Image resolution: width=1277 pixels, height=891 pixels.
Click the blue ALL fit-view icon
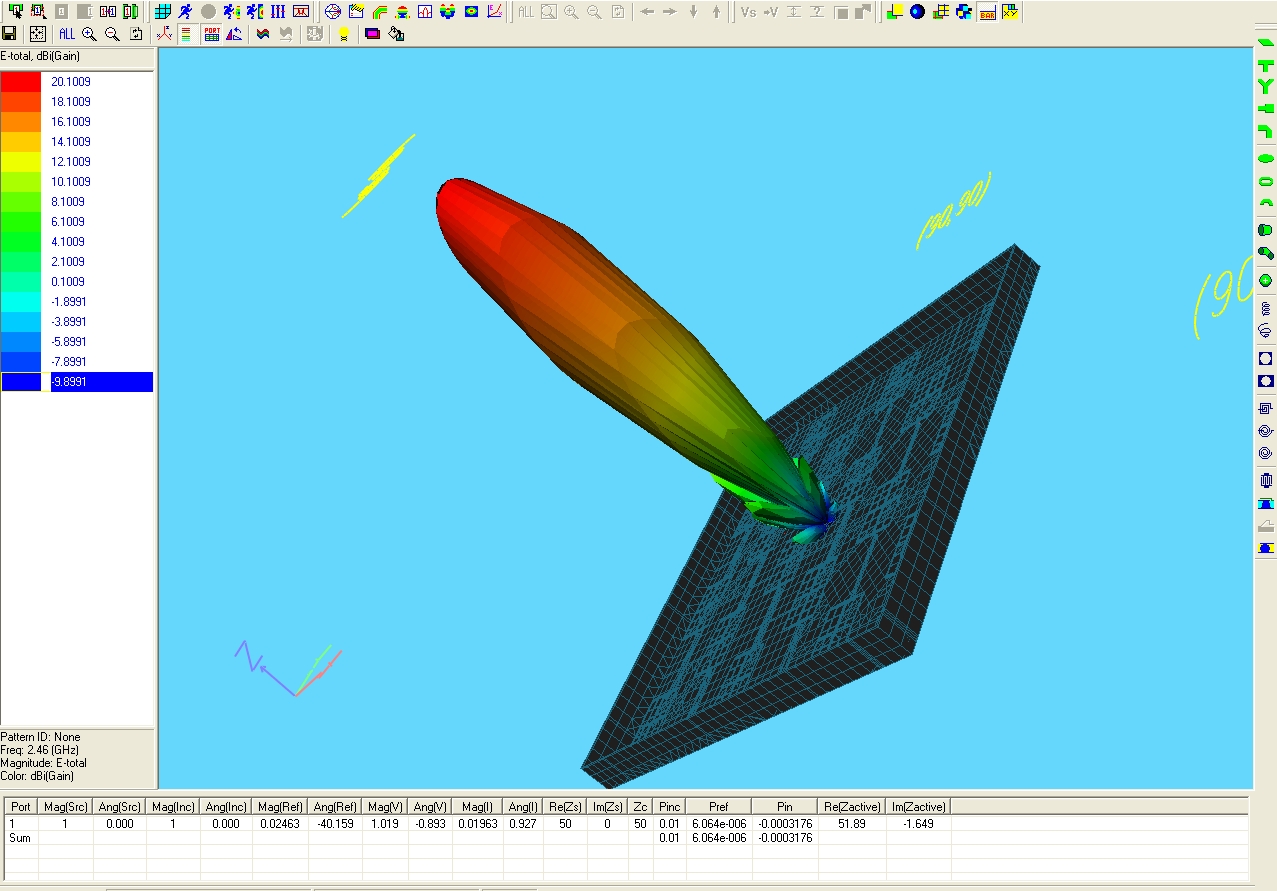tap(67, 33)
